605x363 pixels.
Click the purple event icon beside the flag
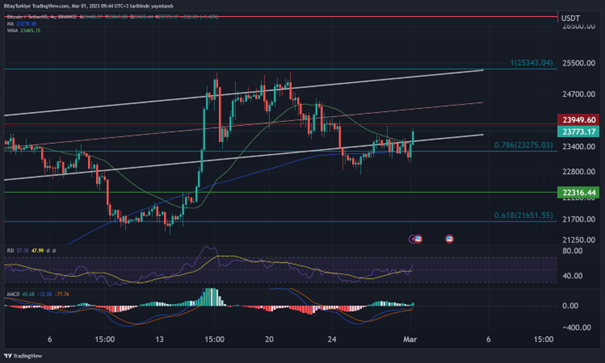[412, 239]
